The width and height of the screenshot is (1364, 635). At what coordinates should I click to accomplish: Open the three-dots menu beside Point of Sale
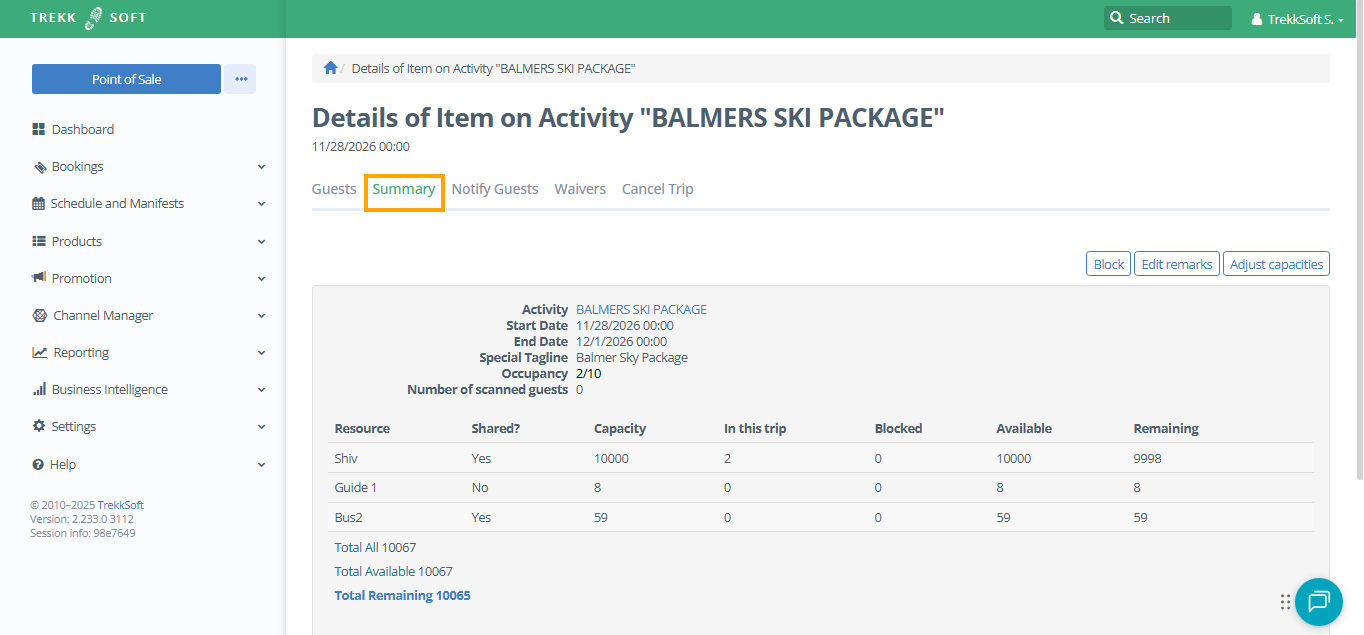pyautogui.click(x=240, y=79)
